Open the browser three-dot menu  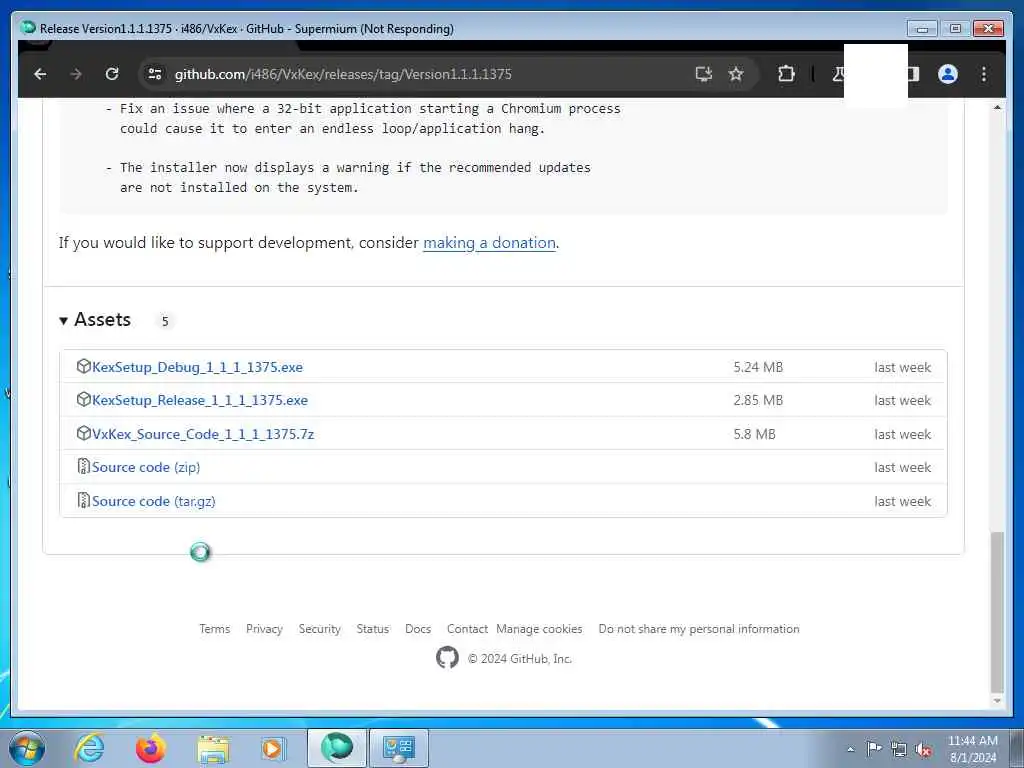(984, 74)
